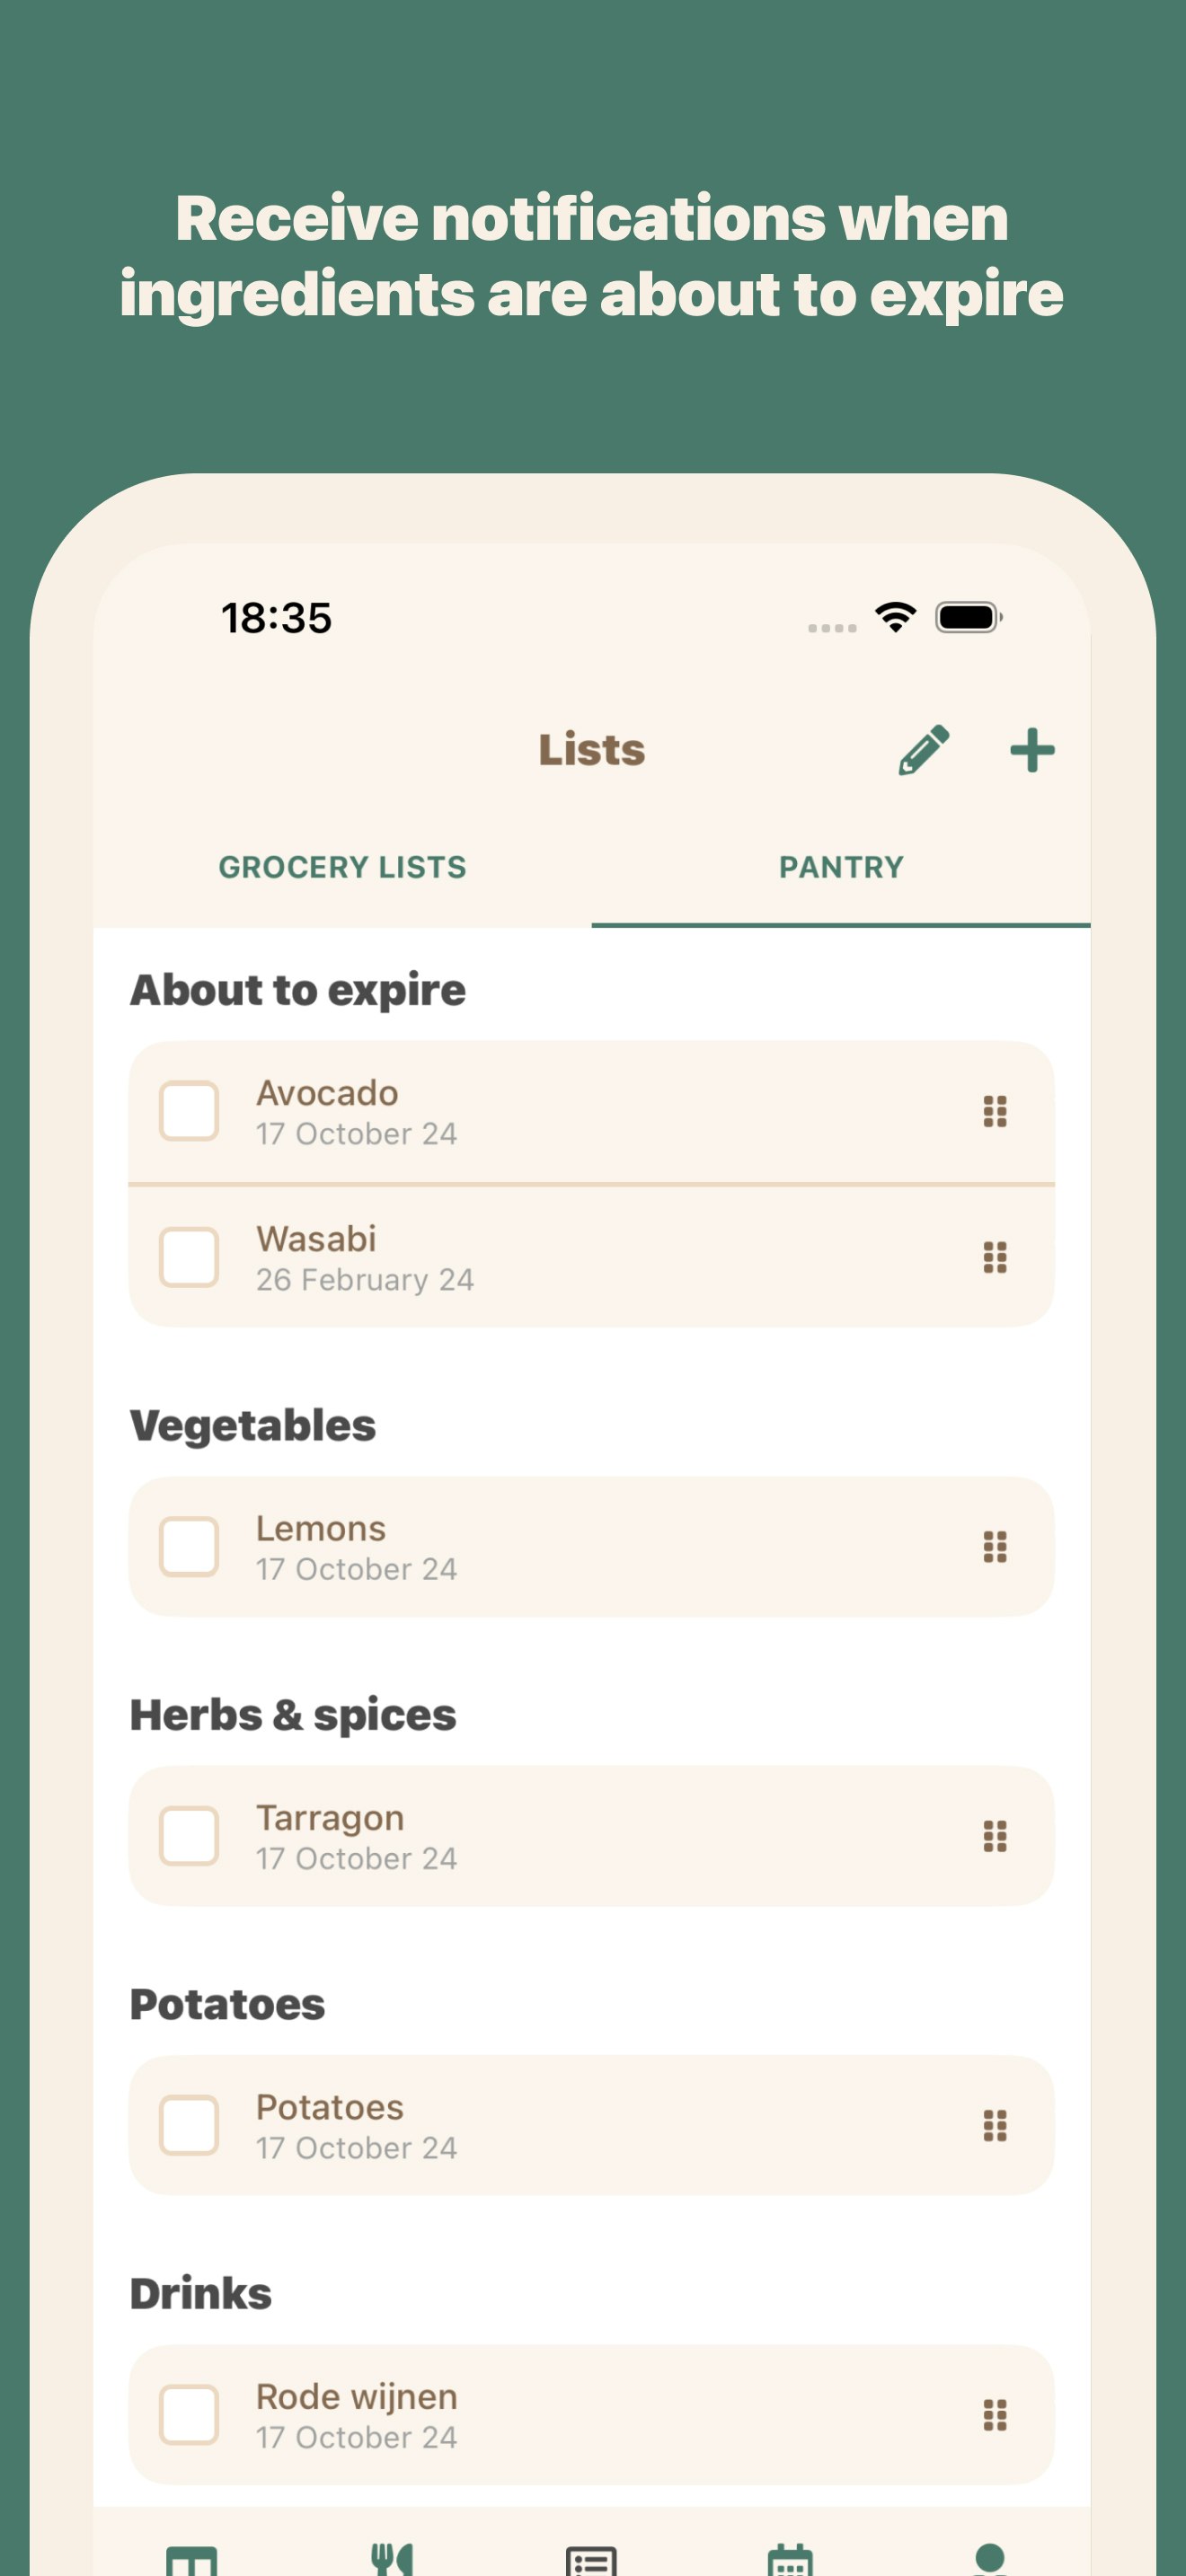Tap the grip handle next to Wasabi

click(x=994, y=1257)
